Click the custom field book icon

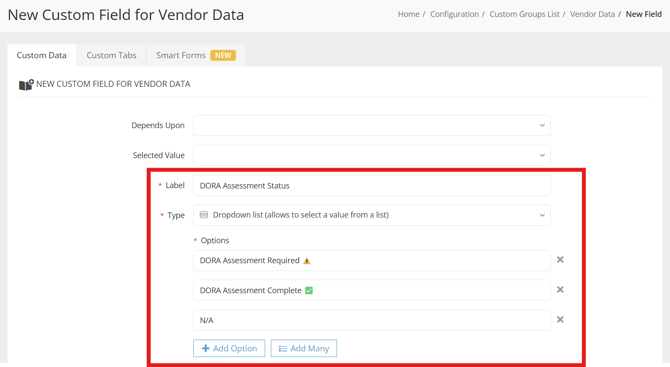26,85
